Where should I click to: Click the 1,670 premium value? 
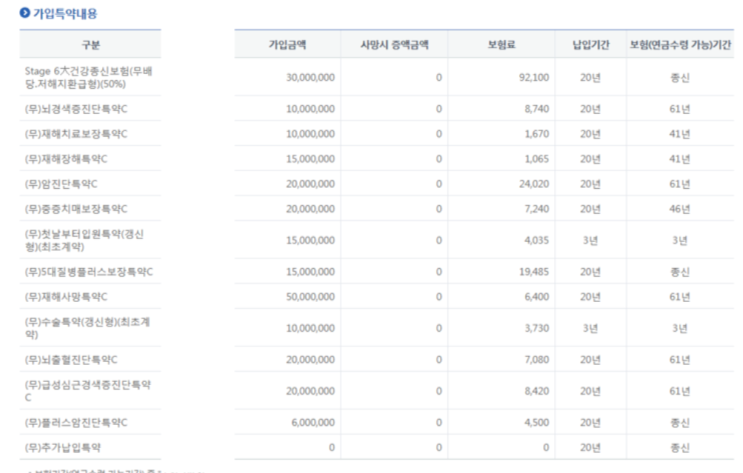pos(537,134)
